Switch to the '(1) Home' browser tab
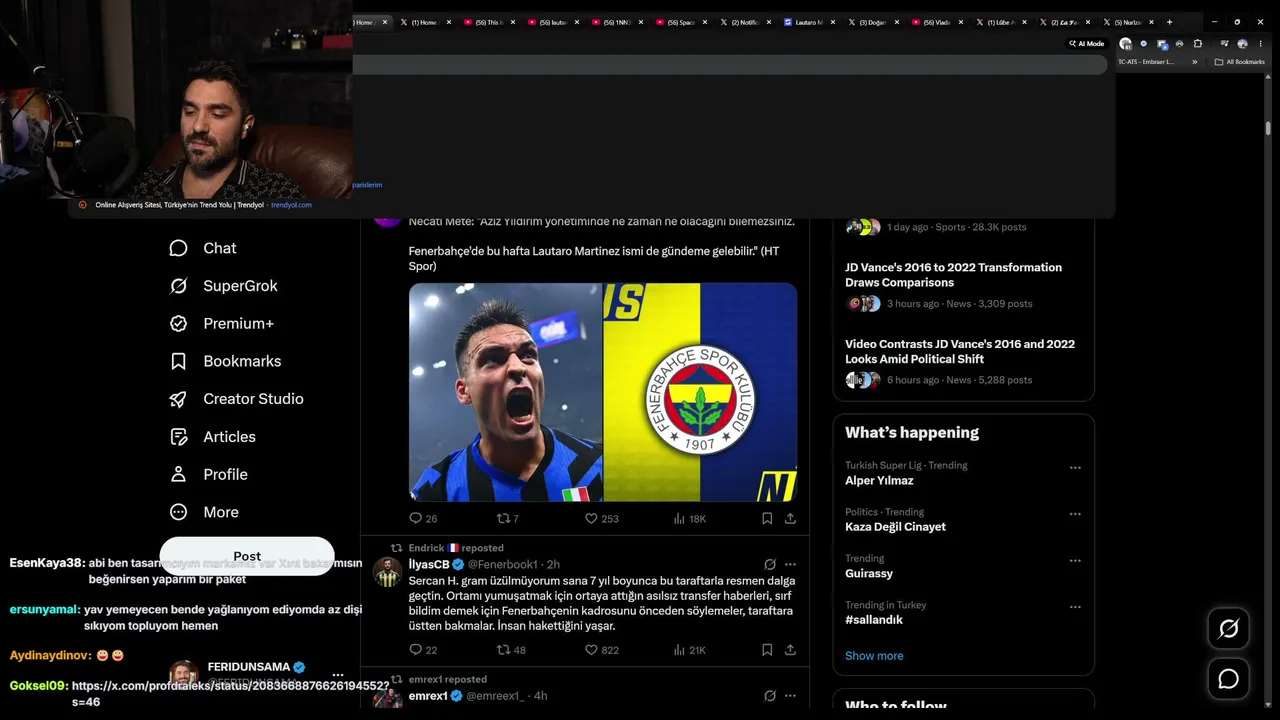 point(425,22)
